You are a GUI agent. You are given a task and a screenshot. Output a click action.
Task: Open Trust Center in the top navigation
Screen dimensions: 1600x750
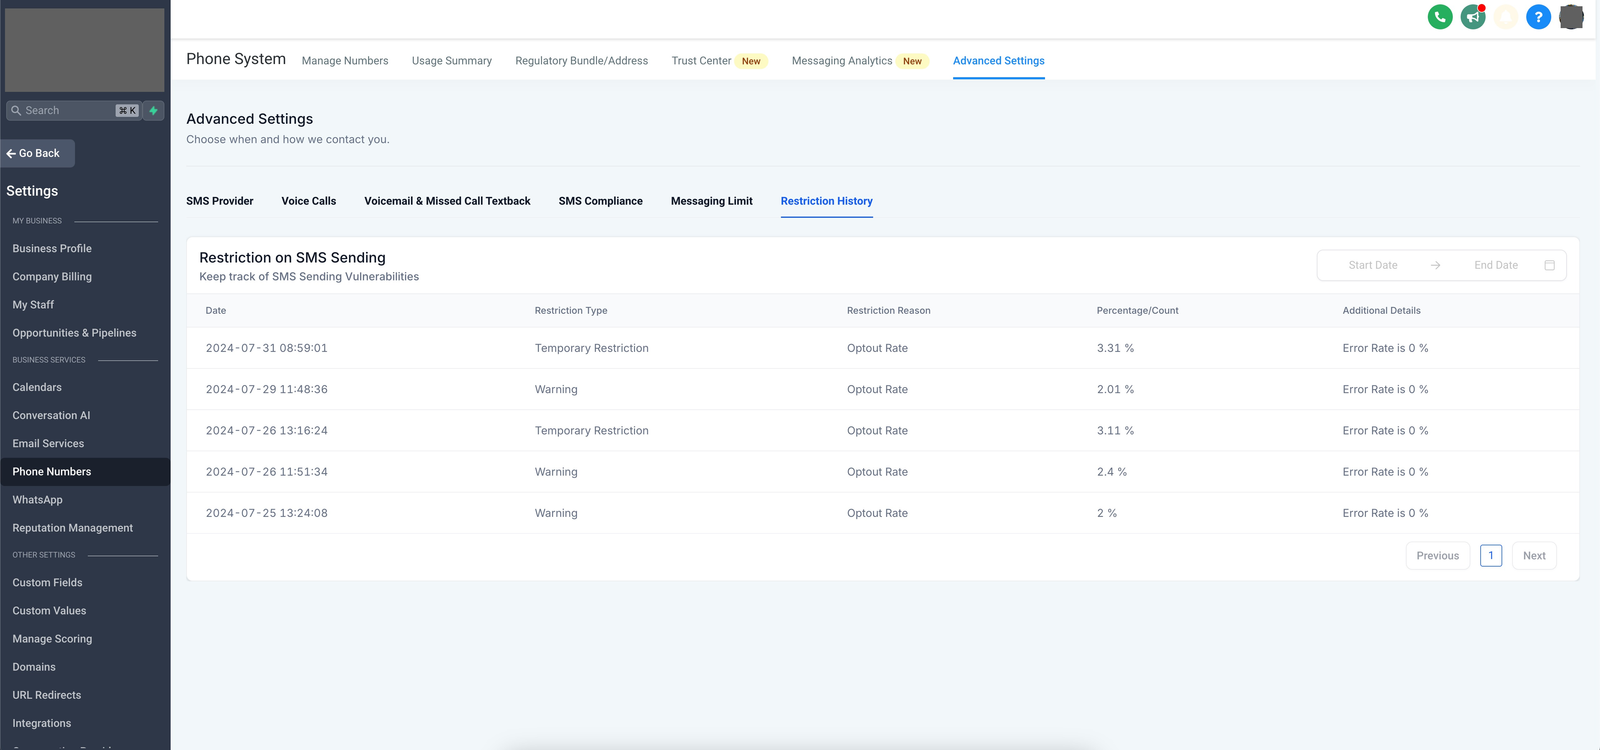click(x=701, y=61)
